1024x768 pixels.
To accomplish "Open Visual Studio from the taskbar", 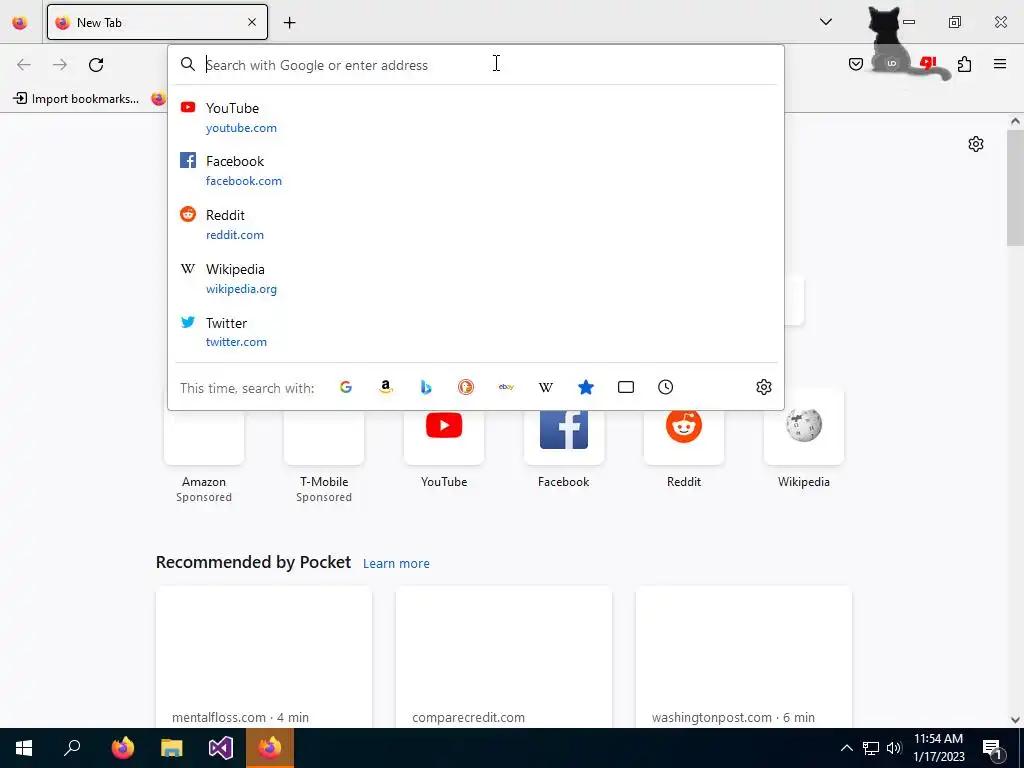I will pos(221,748).
